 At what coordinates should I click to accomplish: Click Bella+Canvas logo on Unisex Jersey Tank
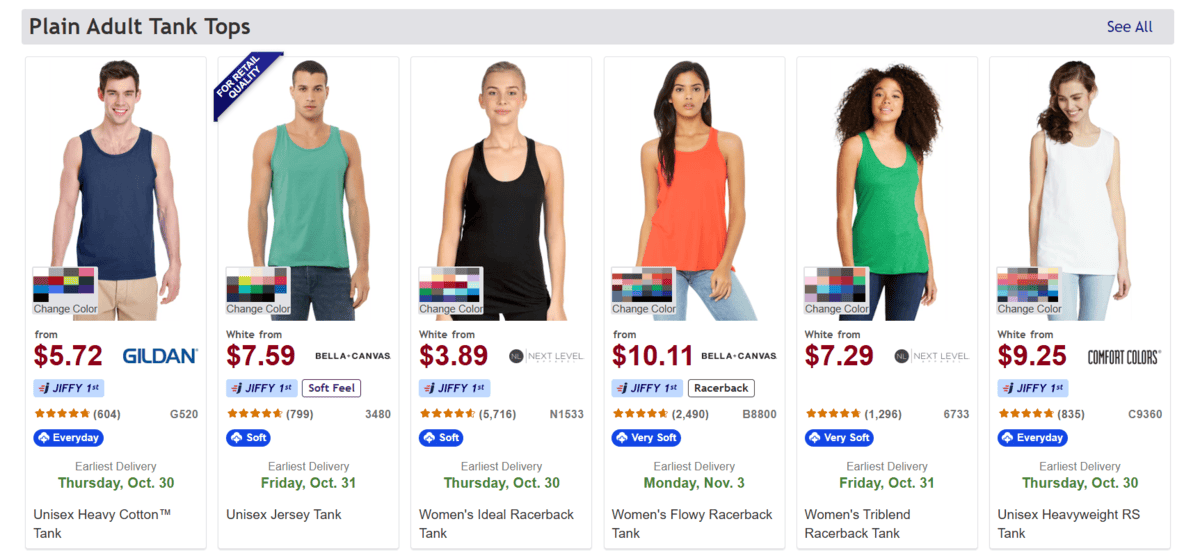(x=351, y=356)
